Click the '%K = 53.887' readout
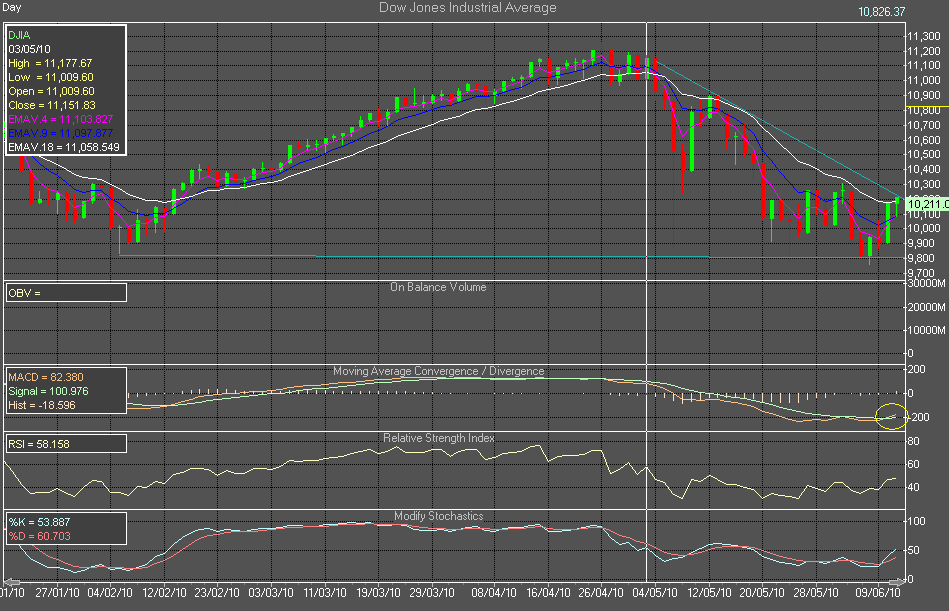949x611 pixels. 39,521
